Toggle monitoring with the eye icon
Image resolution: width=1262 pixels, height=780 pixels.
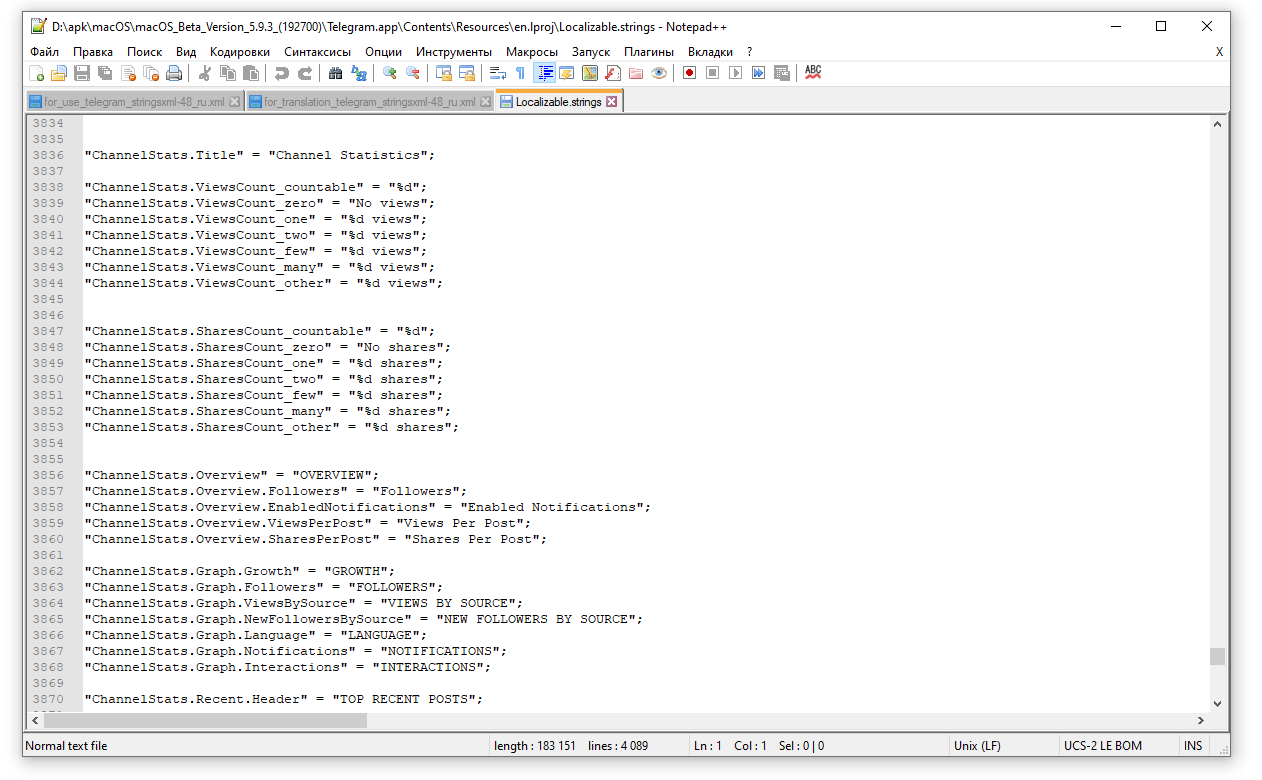(659, 73)
